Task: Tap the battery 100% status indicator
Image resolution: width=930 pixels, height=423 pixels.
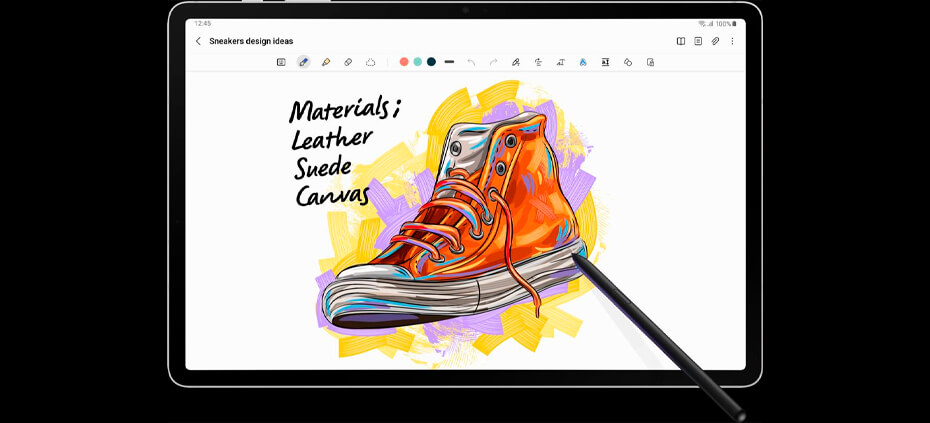Action: point(726,24)
